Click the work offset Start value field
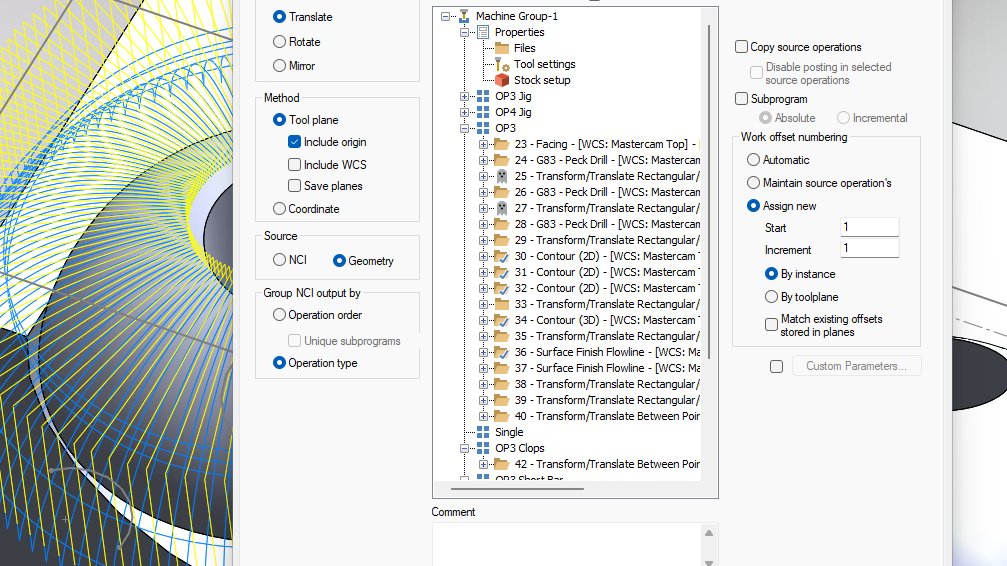The width and height of the screenshot is (1007, 566). 870,227
